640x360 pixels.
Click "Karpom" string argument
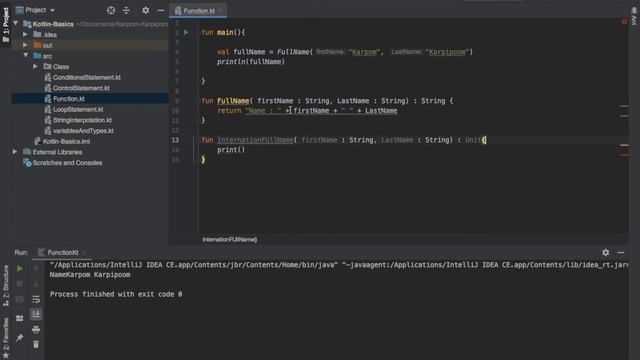(364, 52)
